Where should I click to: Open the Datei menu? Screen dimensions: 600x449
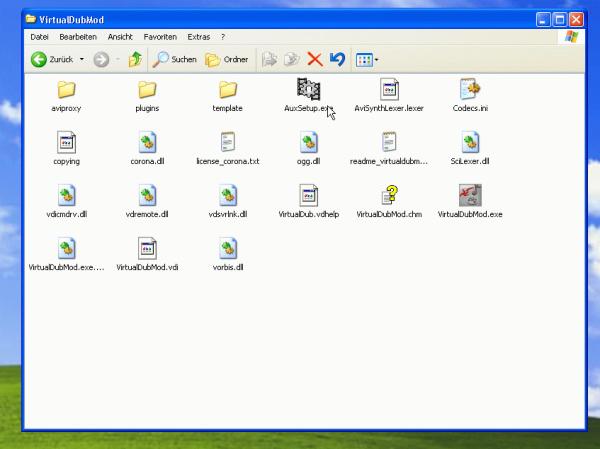point(39,36)
